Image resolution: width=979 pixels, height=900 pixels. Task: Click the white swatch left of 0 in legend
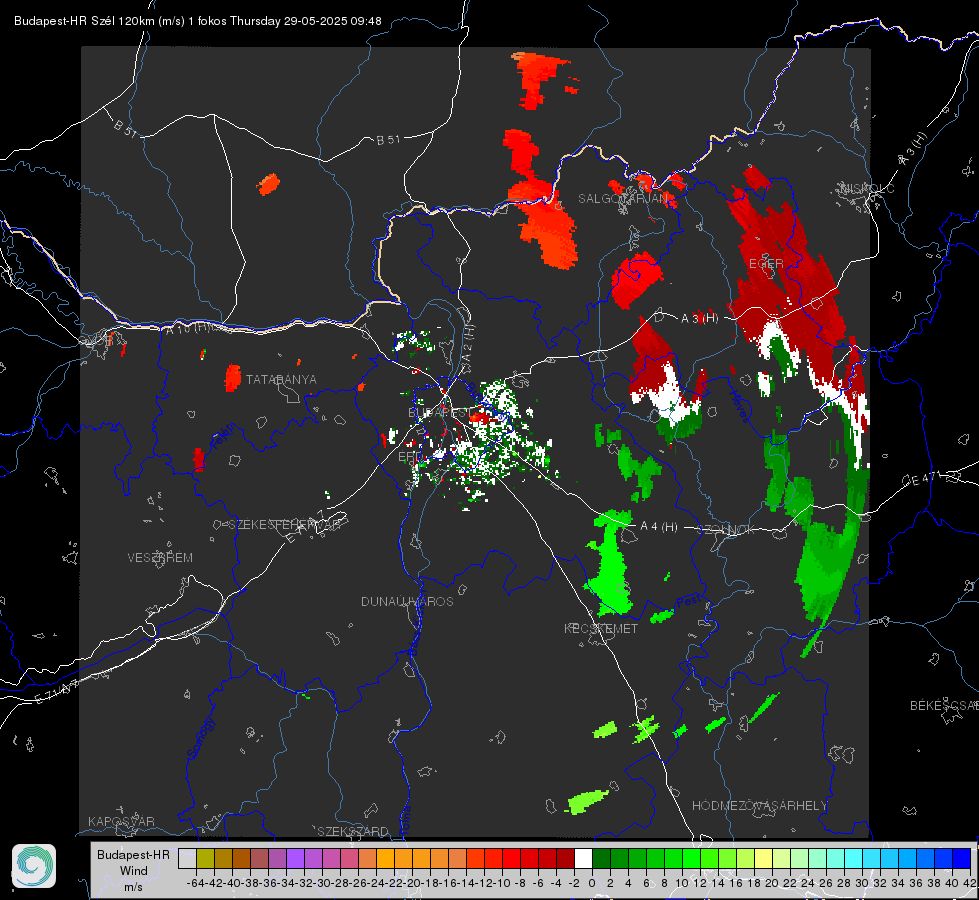pos(583,858)
